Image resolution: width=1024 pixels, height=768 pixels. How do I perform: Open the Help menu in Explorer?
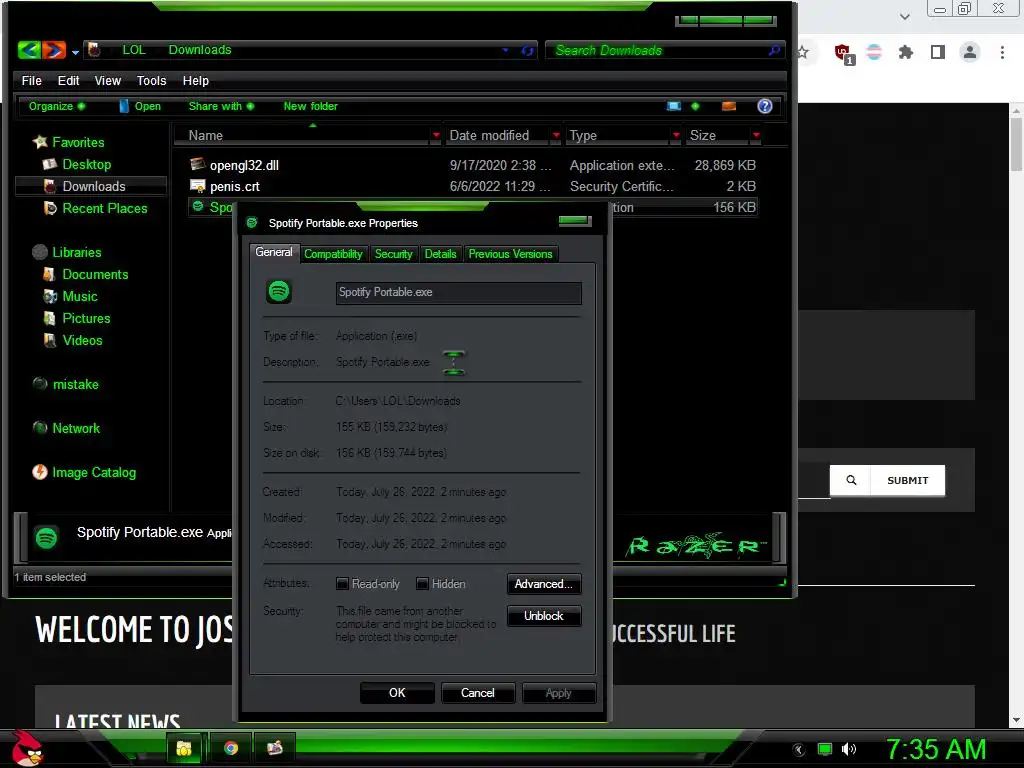pyautogui.click(x=195, y=80)
